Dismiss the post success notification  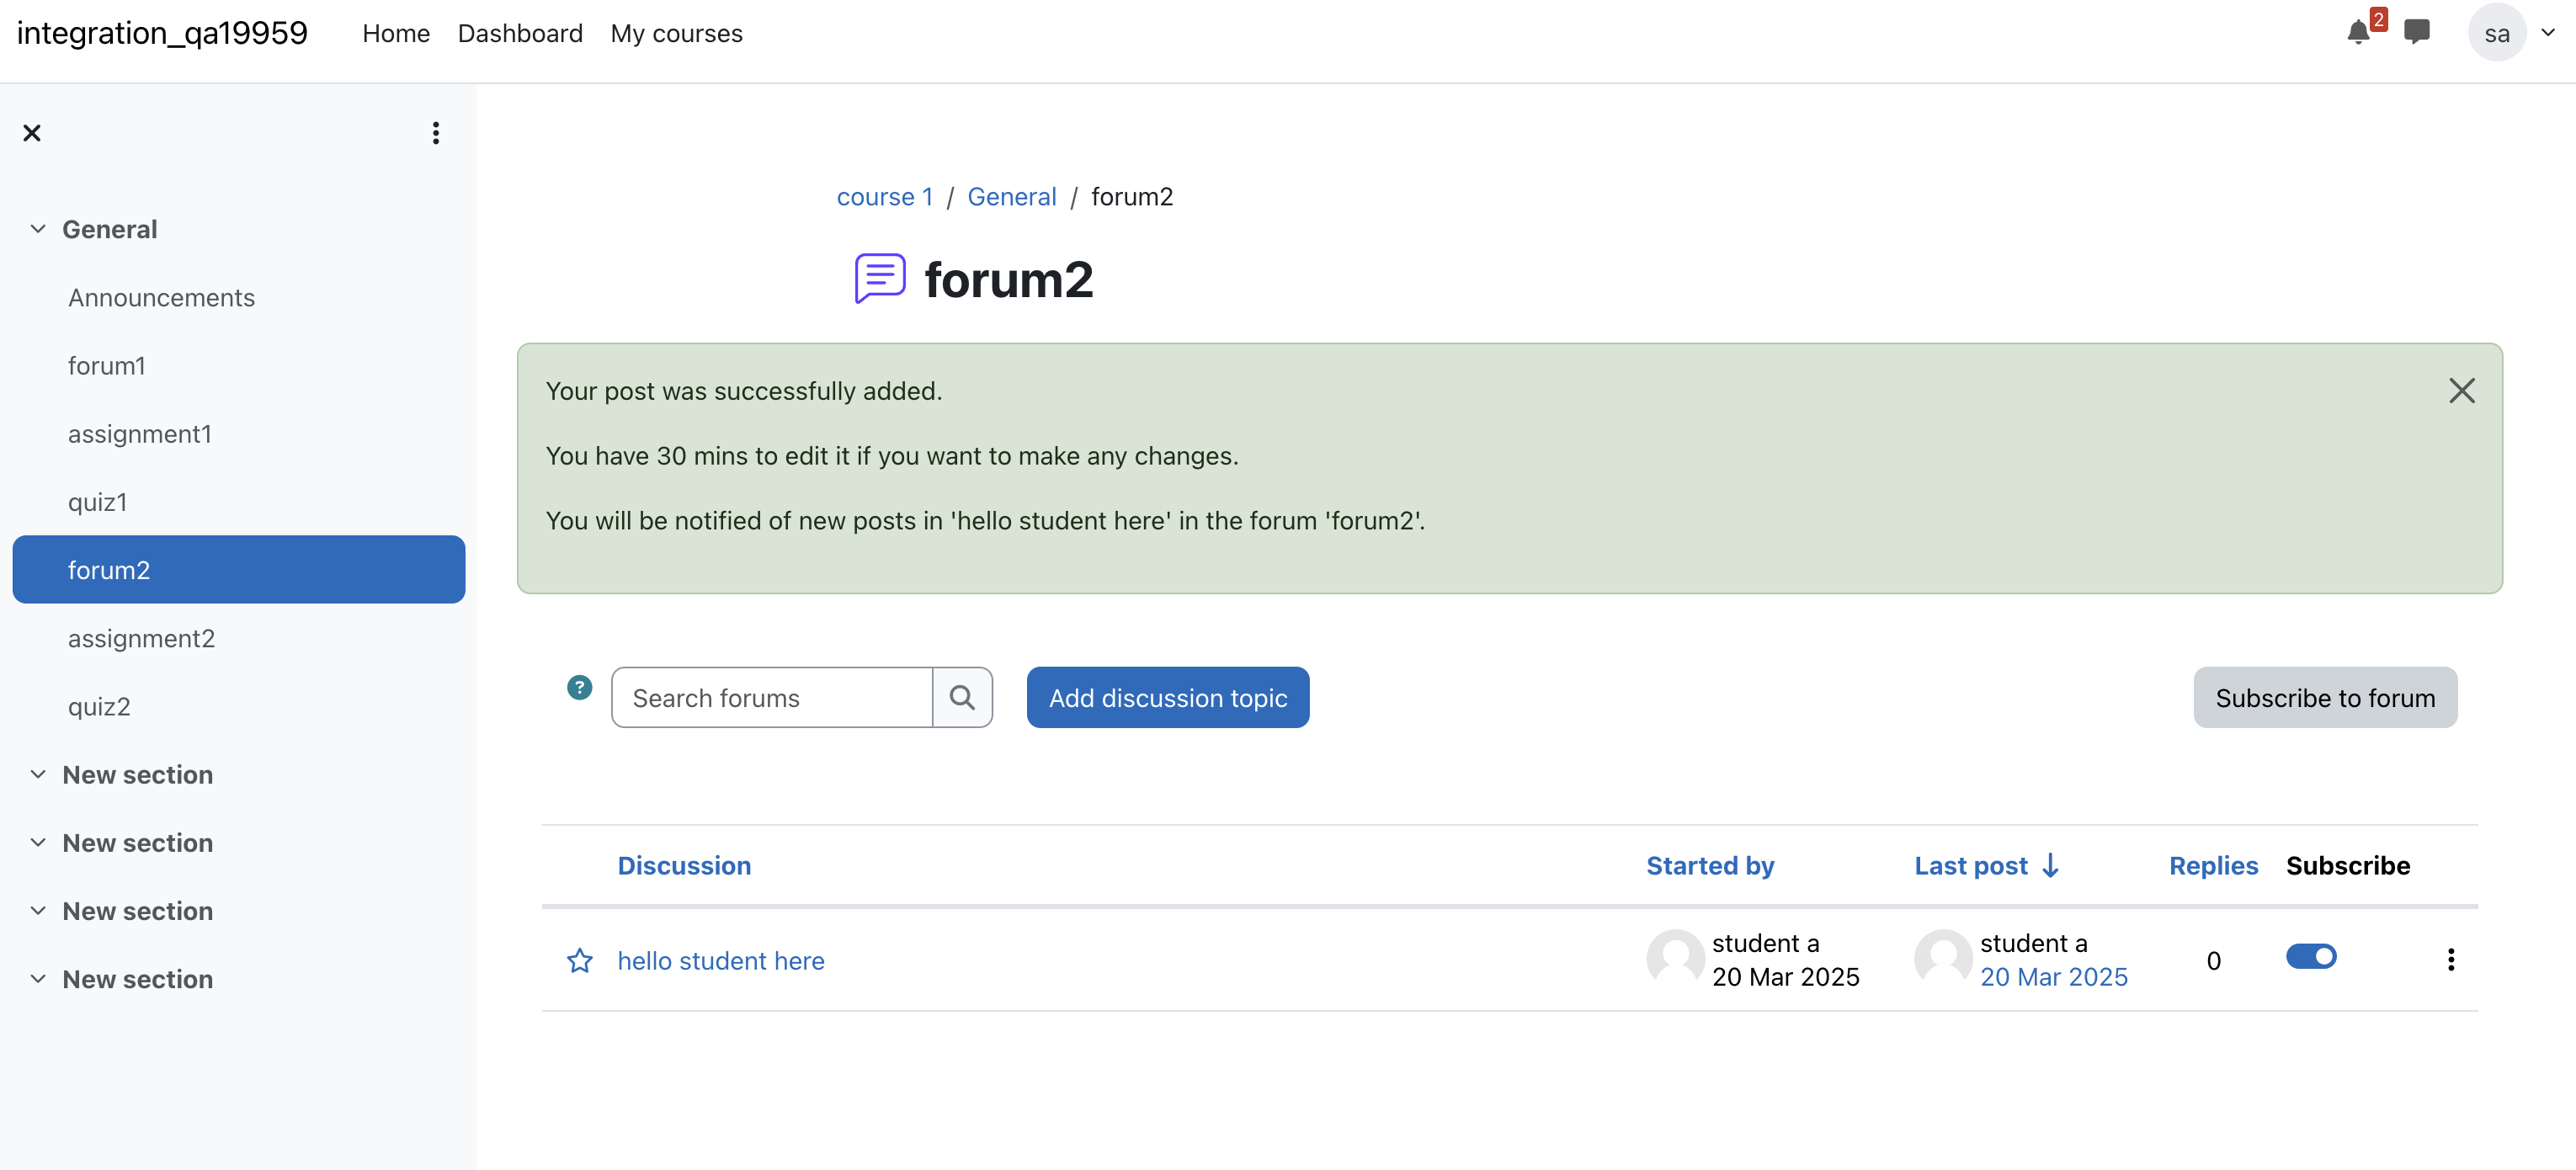point(2461,391)
